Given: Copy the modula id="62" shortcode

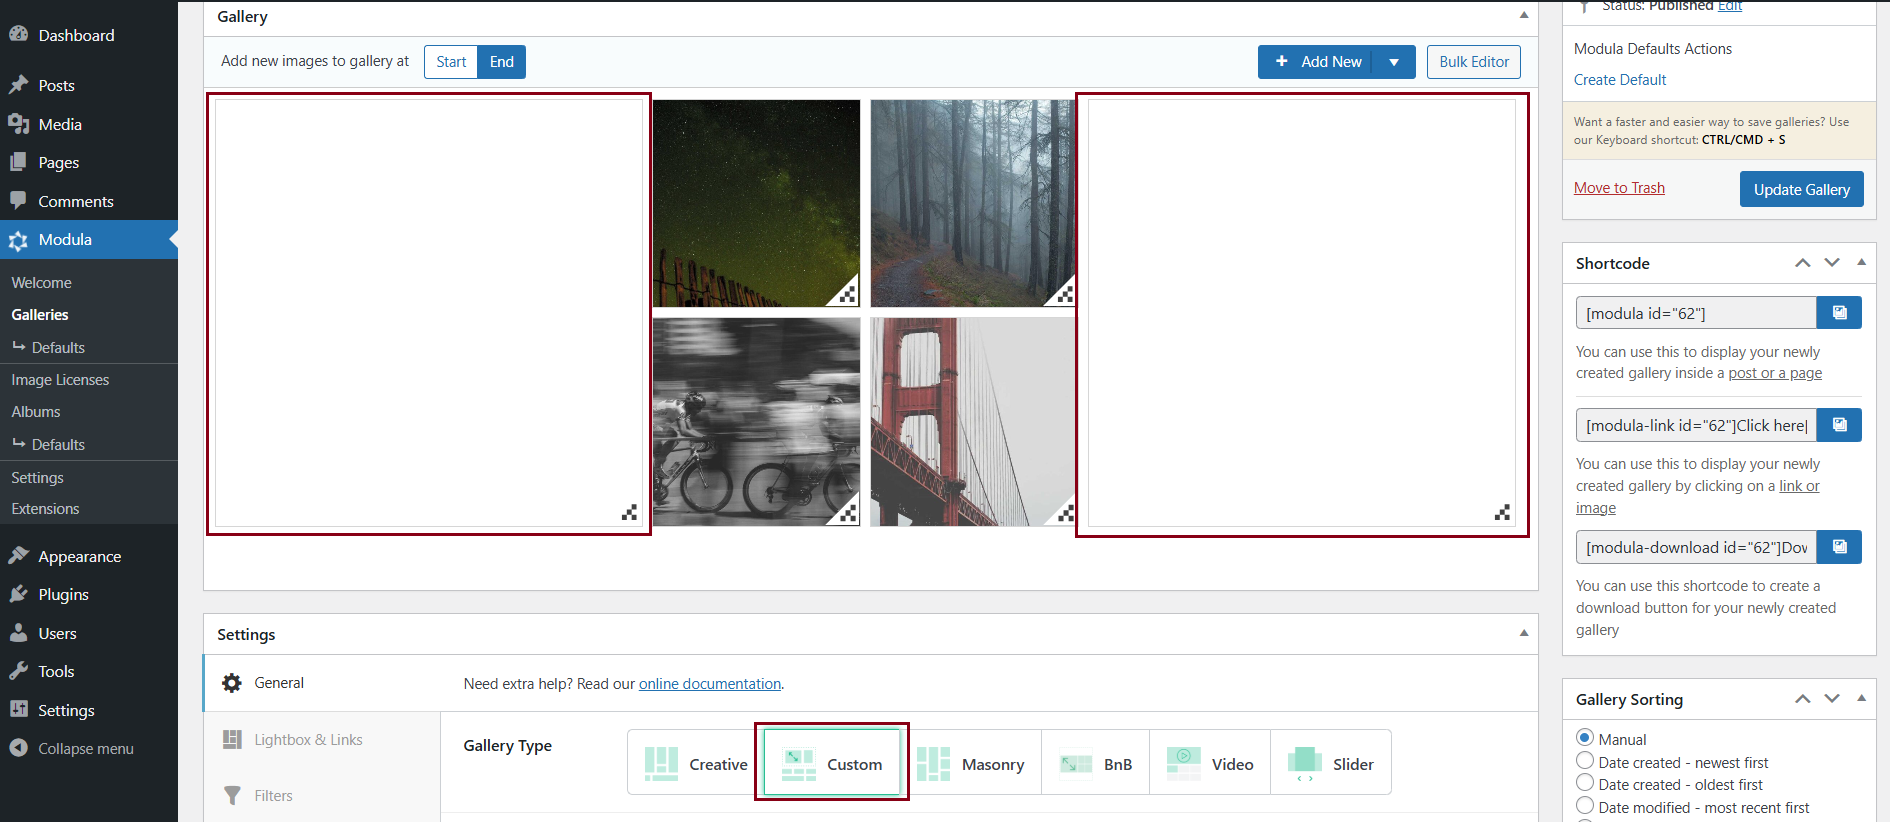Looking at the screenshot, I should tap(1838, 313).
